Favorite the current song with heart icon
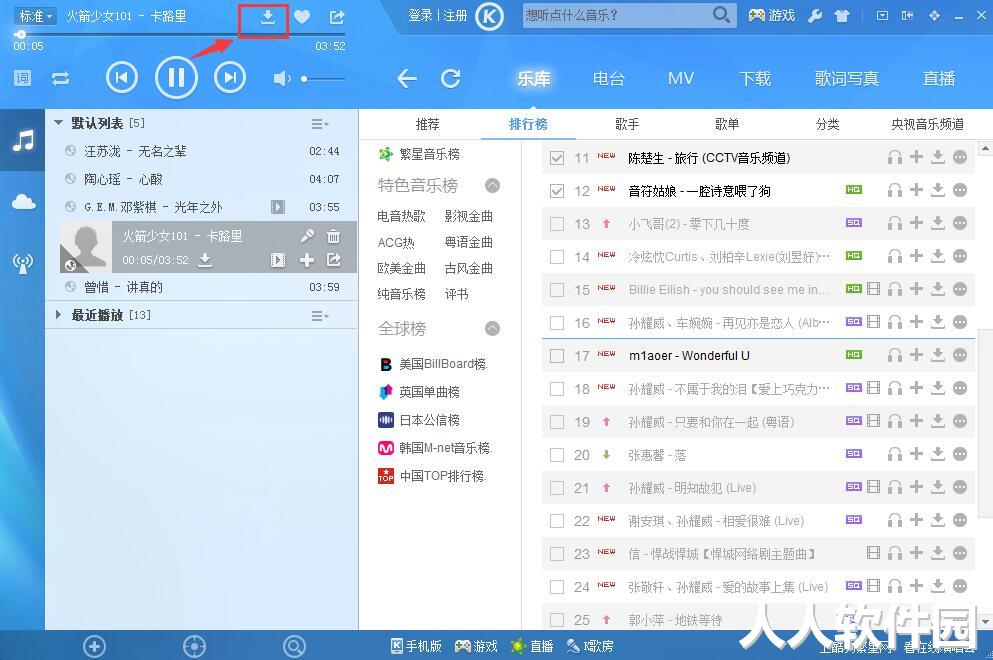Image resolution: width=993 pixels, height=660 pixels. (x=302, y=17)
